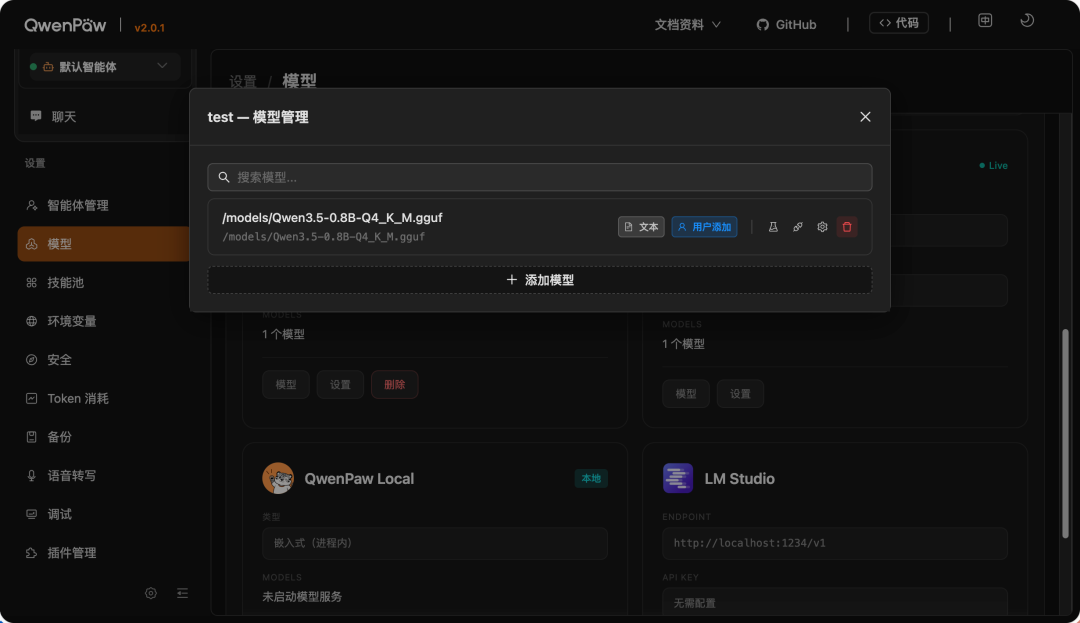Collapse the sidebar with the bottom icon
Image resolution: width=1080 pixels, height=623 pixels.
click(x=183, y=593)
